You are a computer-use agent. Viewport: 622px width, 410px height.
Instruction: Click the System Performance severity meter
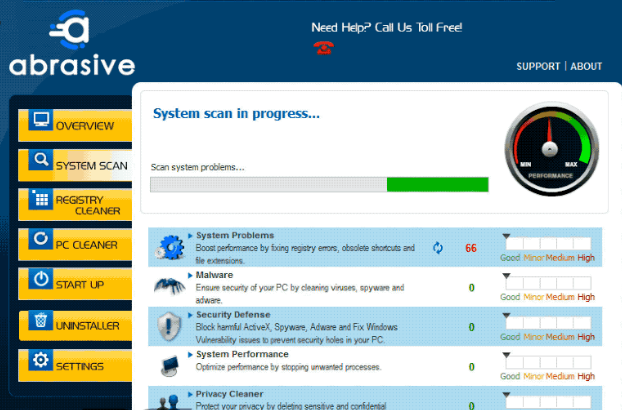click(549, 361)
